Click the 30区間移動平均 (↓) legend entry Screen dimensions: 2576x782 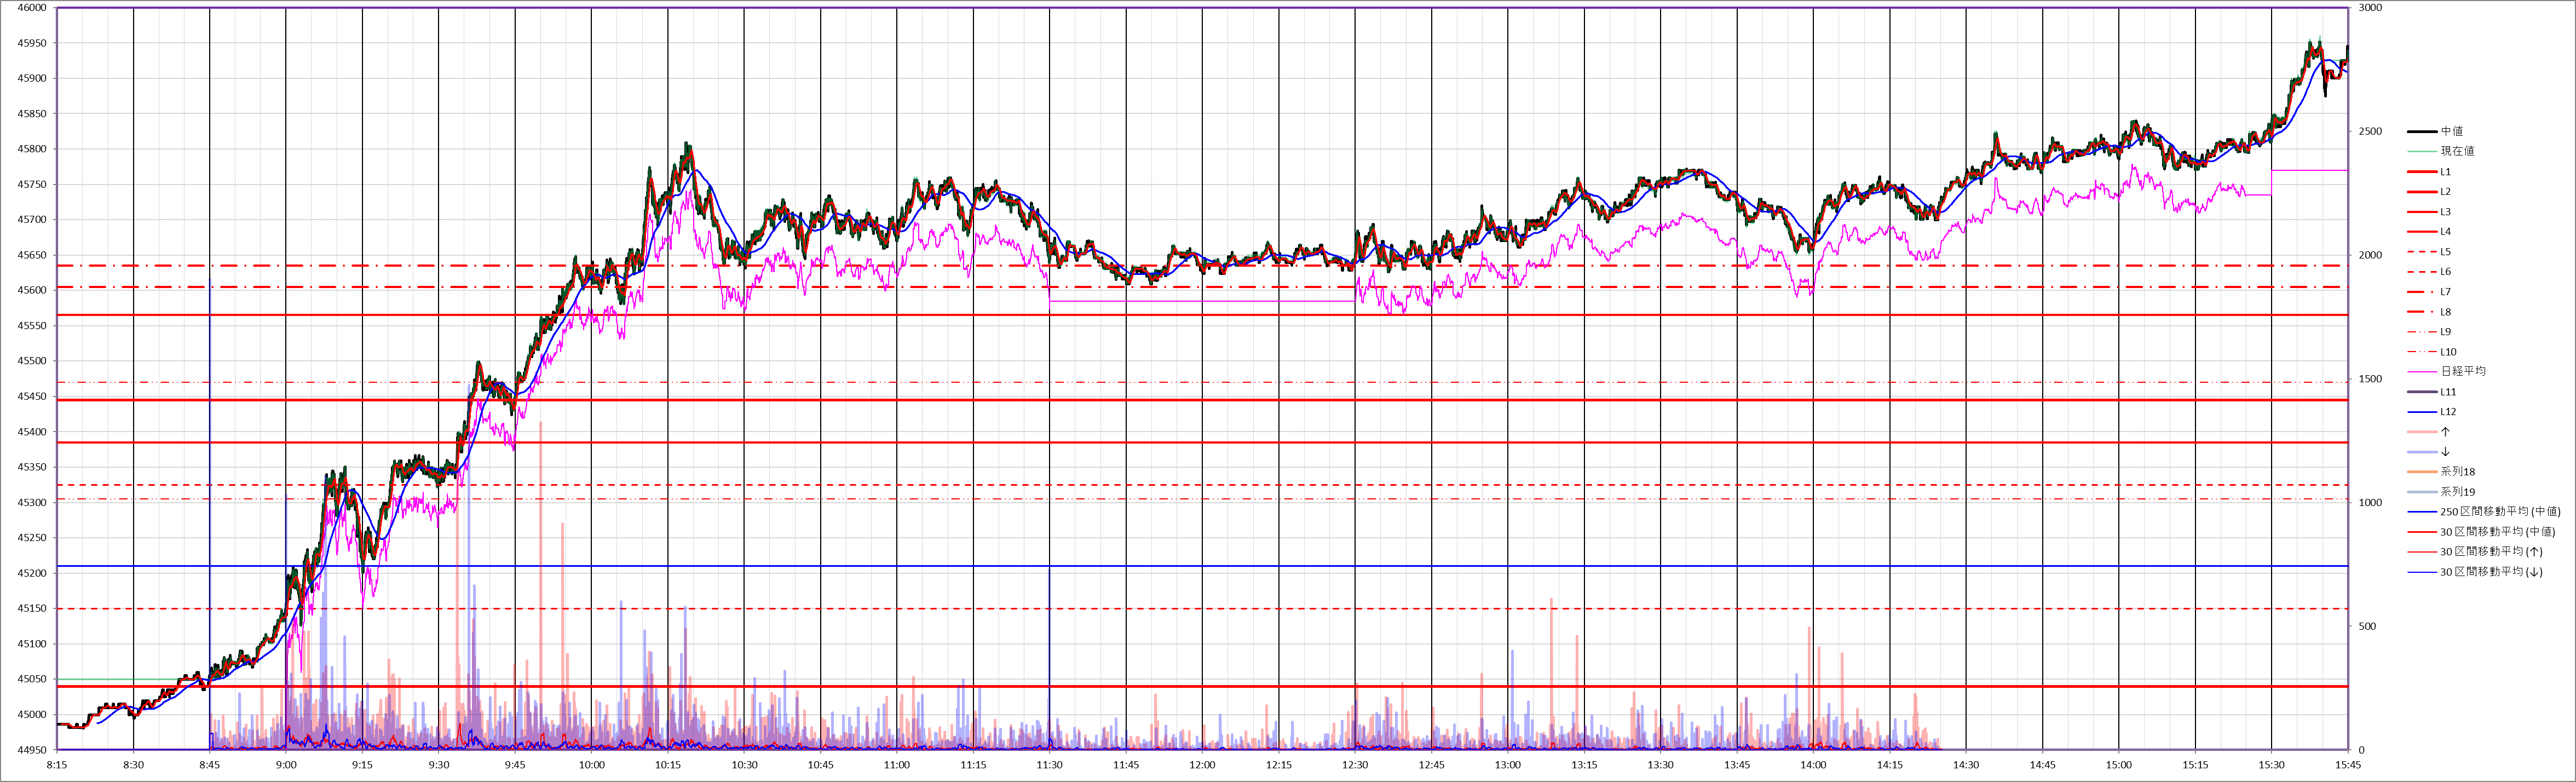(2490, 572)
